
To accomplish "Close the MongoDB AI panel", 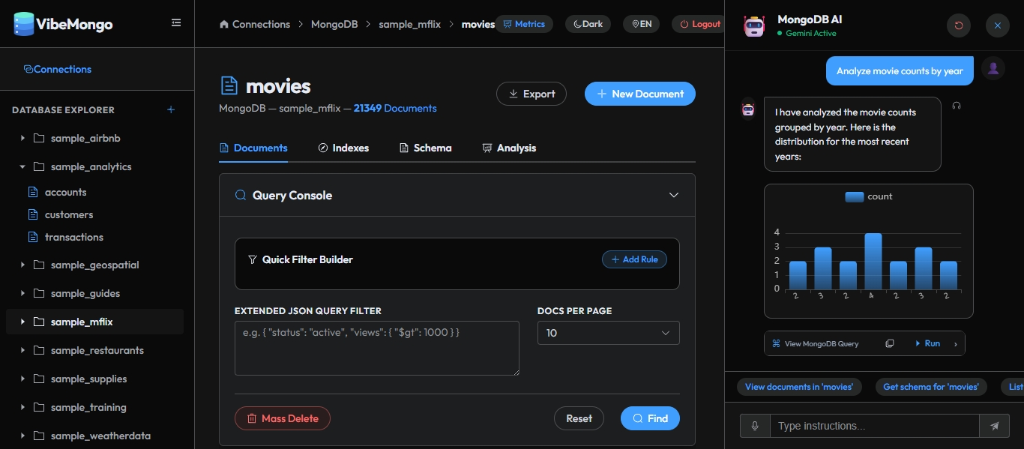I will pos(997,25).
